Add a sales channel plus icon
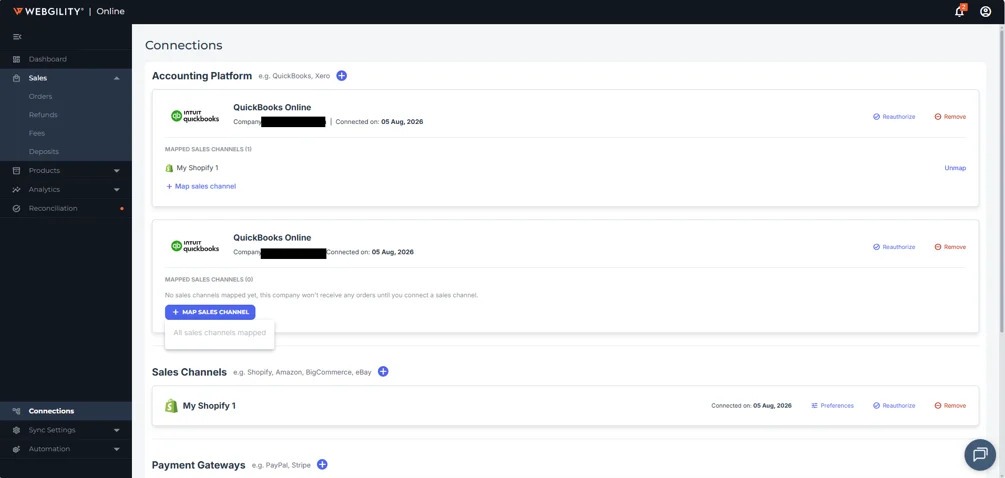 (383, 372)
